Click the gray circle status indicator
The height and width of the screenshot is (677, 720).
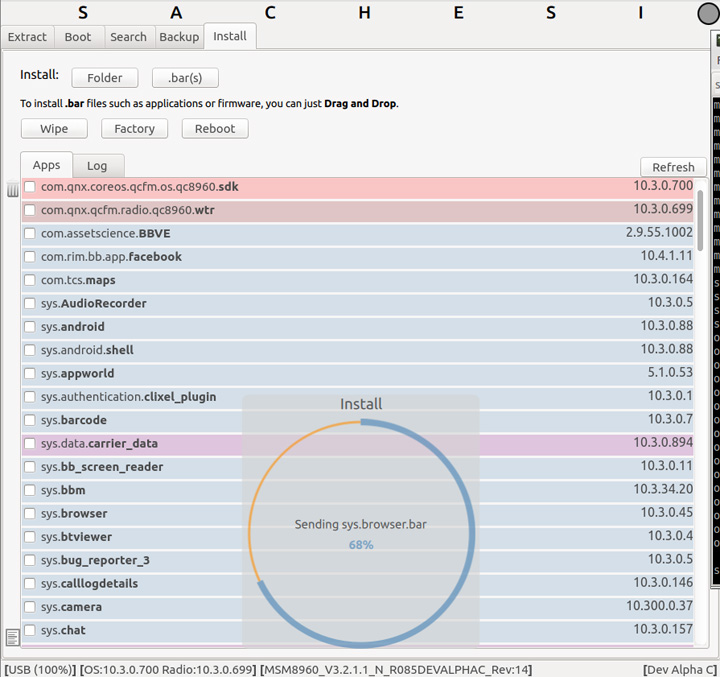pyautogui.click(x=708, y=14)
